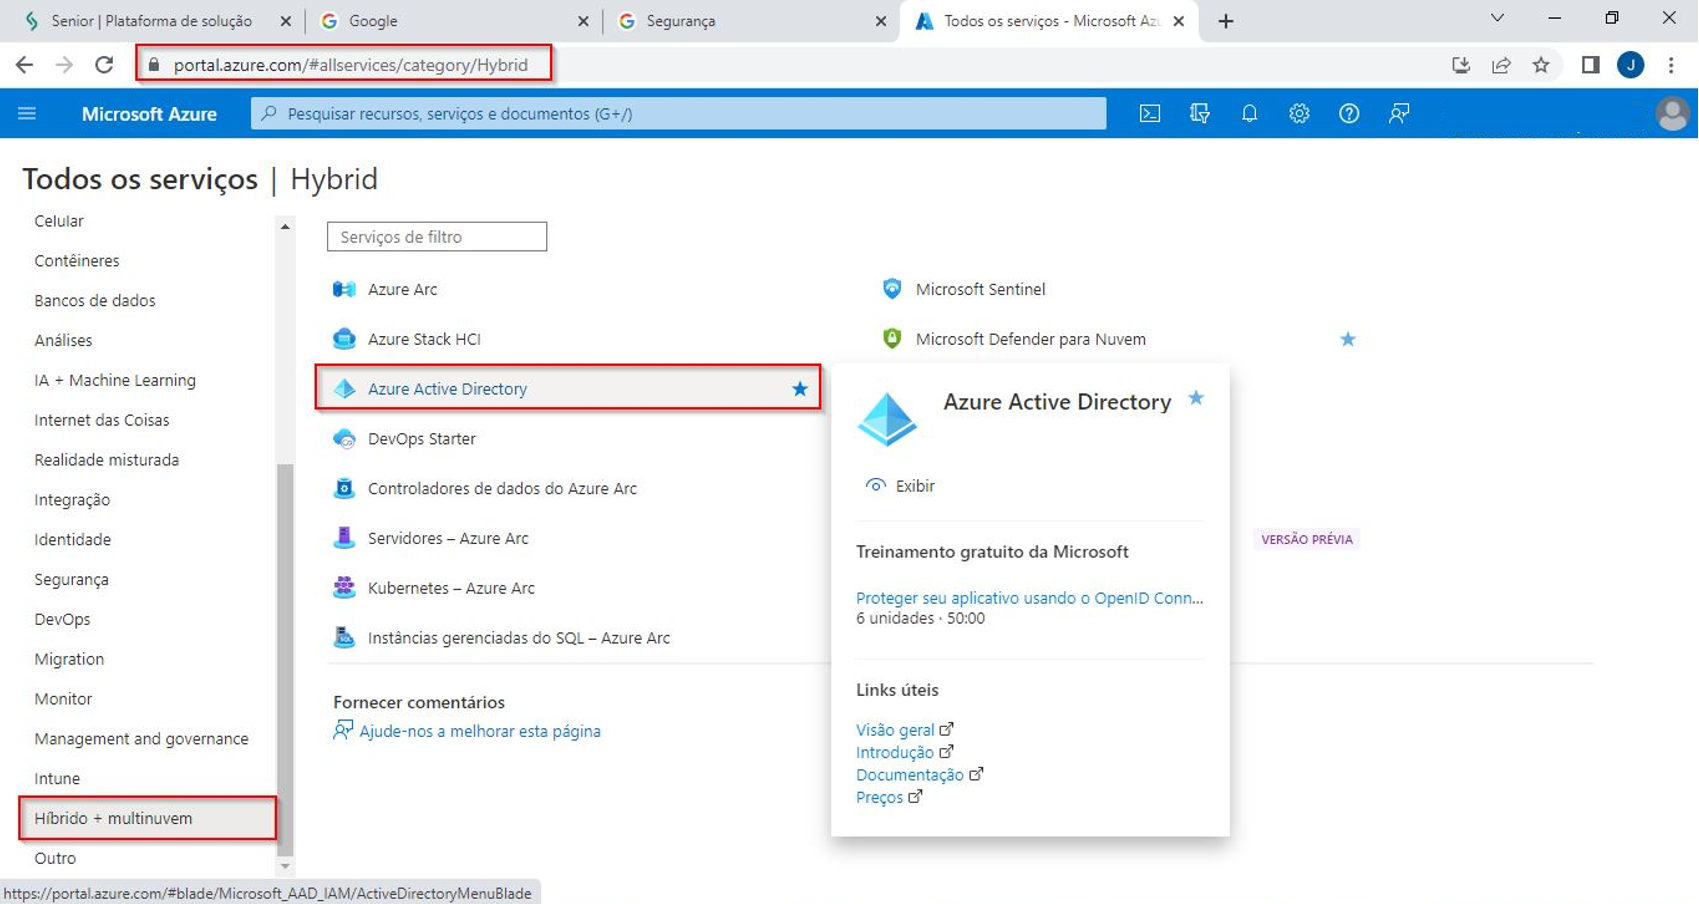Click the category list scrollbar thumb
The width and height of the screenshot is (1699, 904).
pyautogui.click(x=285, y=660)
